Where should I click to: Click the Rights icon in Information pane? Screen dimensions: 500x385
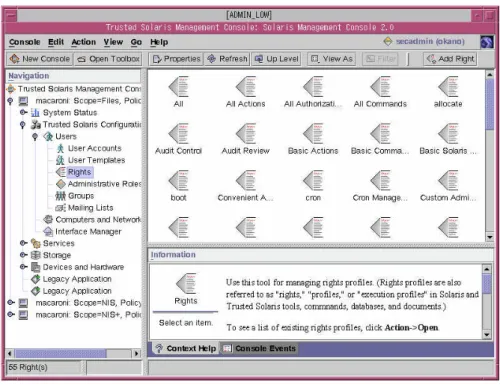click(186, 284)
